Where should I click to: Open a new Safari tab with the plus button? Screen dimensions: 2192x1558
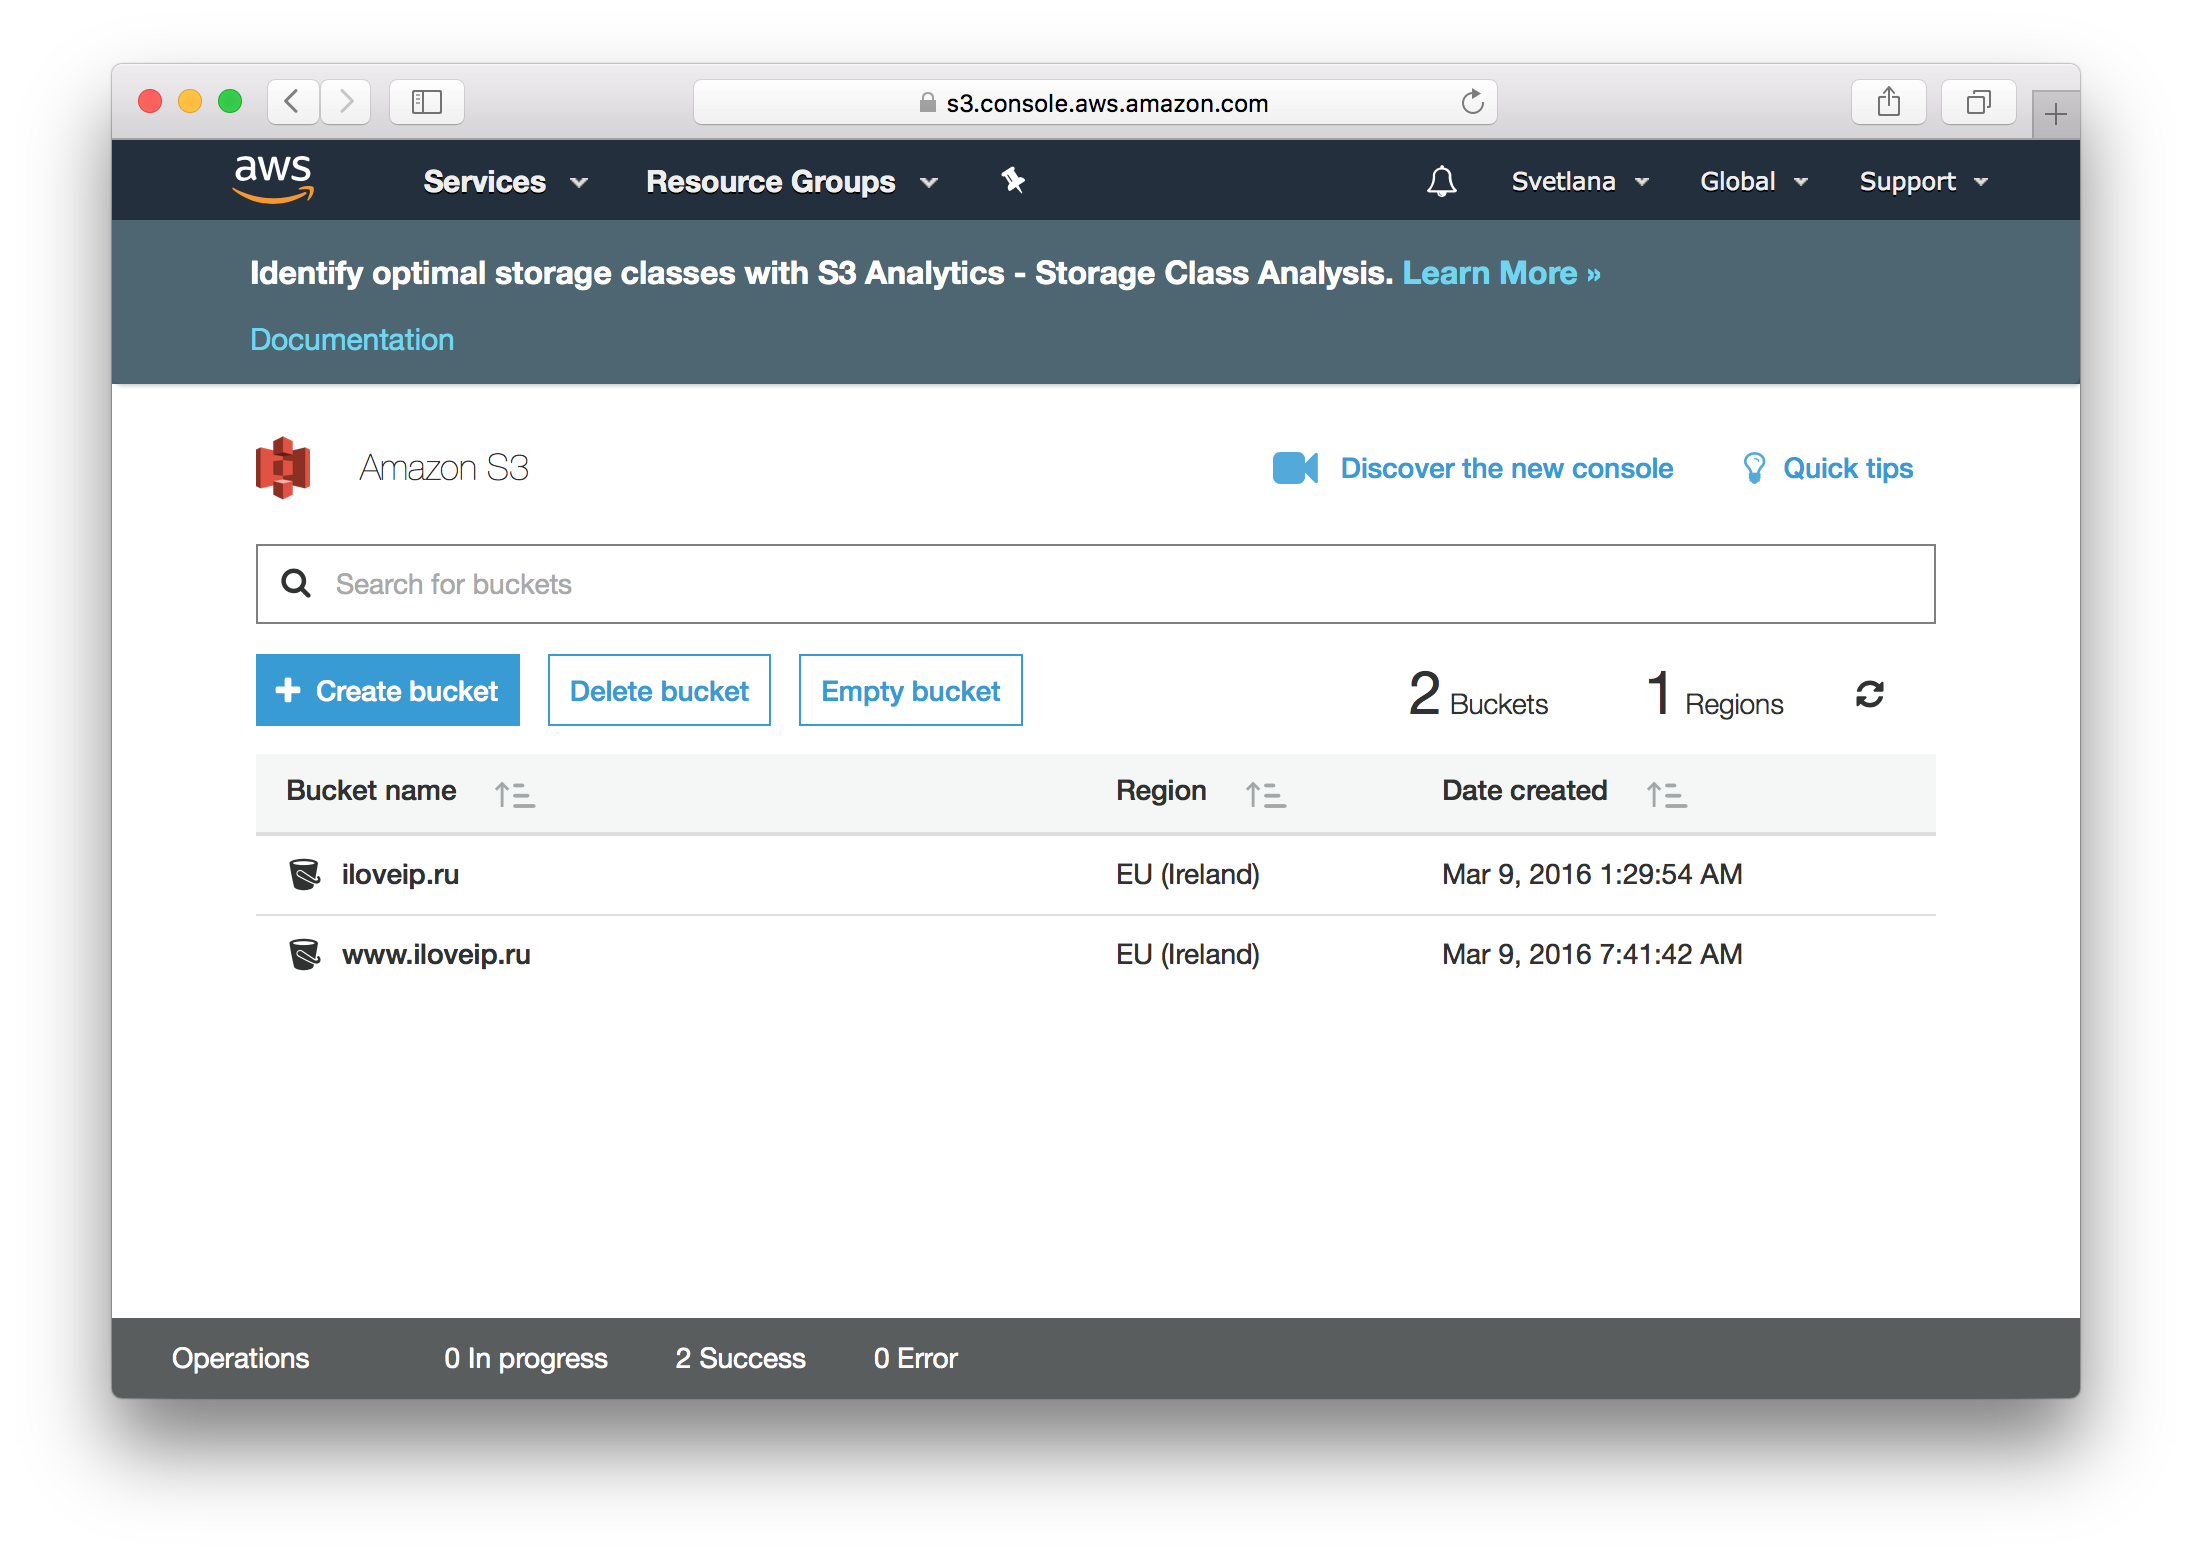[x=2055, y=114]
